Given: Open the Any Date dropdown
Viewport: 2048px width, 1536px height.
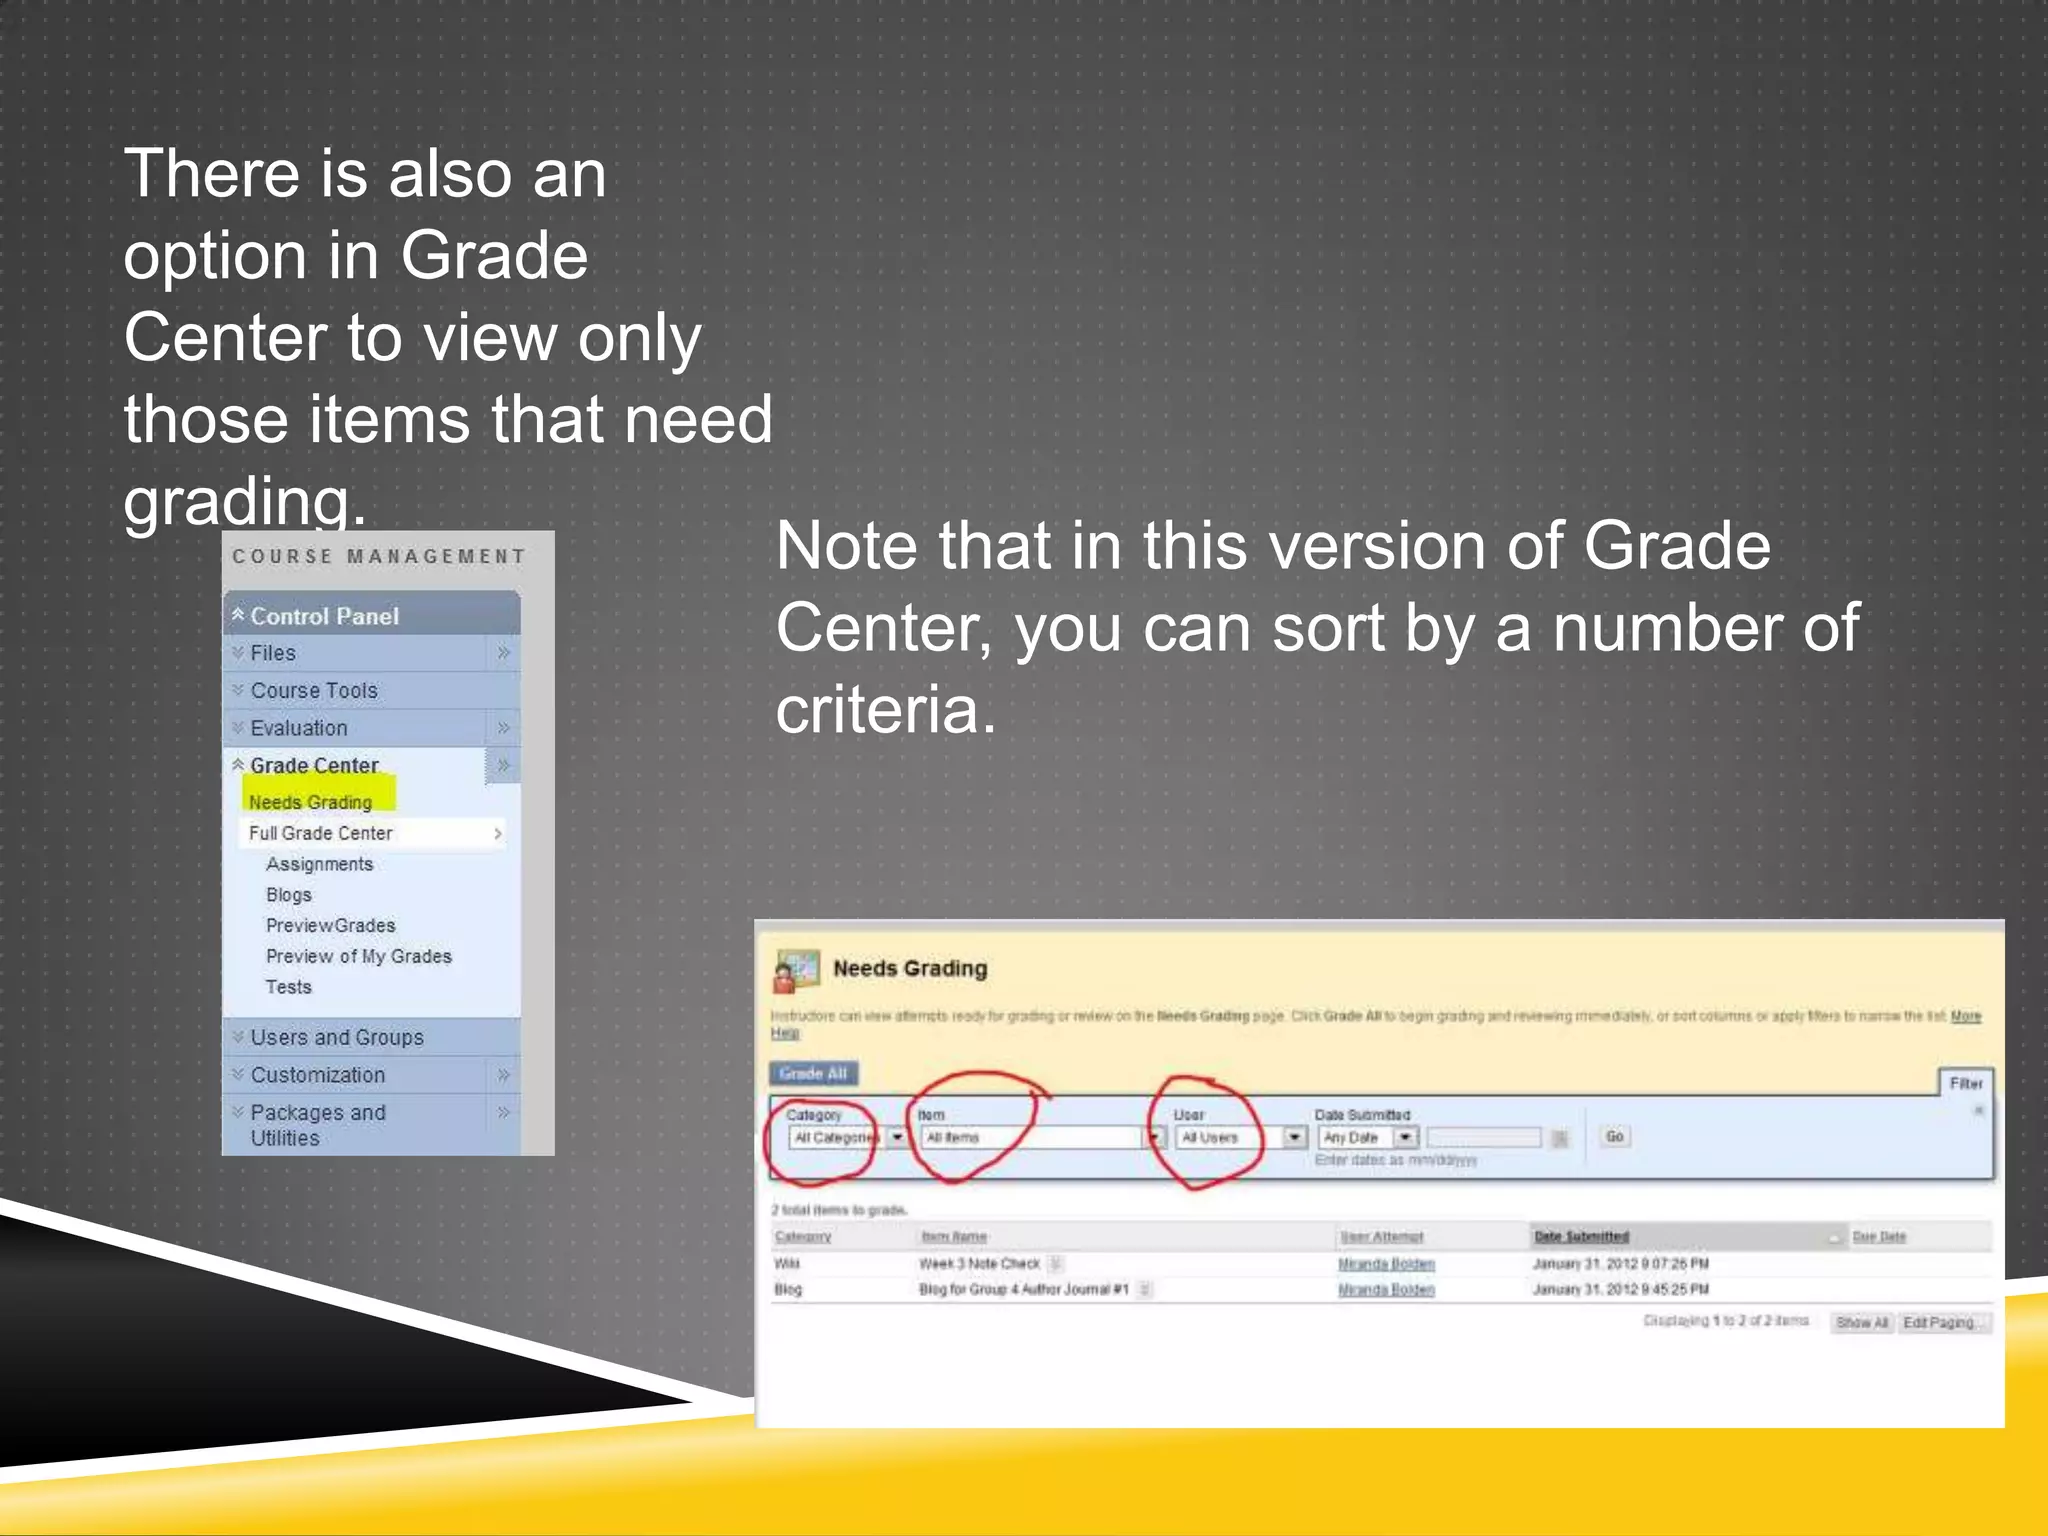Looking at the screenshot, I should (1368, 1138).
